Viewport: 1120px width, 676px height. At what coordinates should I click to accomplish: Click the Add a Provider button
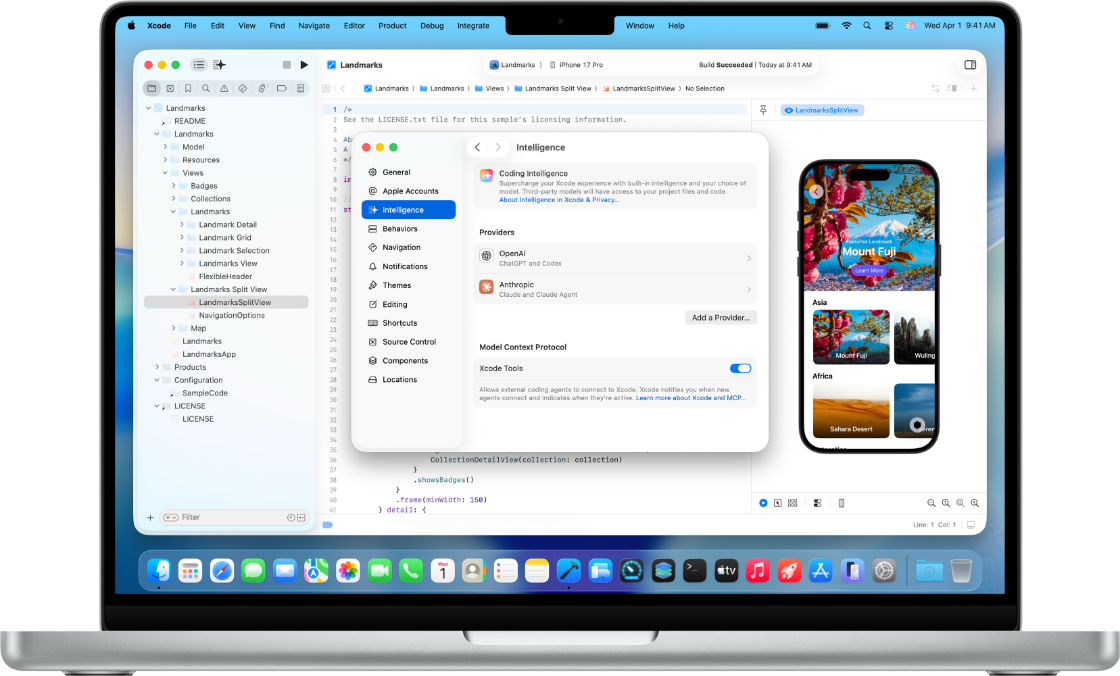coord(721,317)
